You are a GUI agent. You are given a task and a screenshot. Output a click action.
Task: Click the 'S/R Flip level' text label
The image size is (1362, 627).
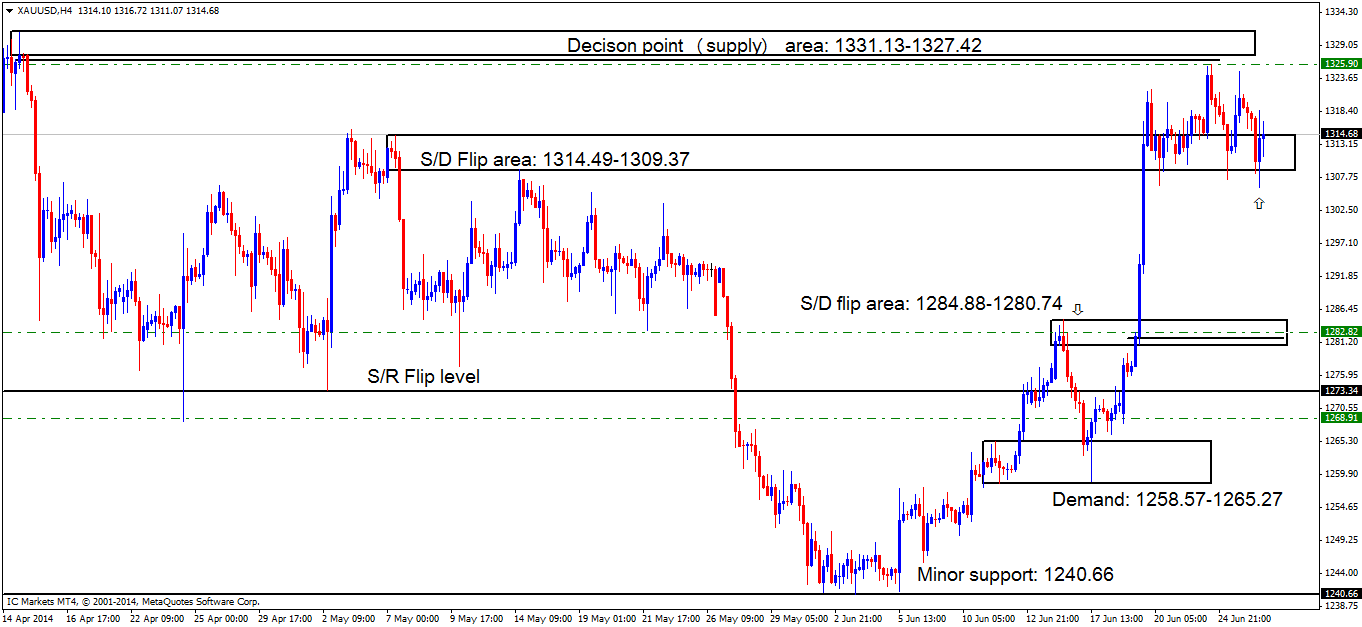(x=423, y=377)
